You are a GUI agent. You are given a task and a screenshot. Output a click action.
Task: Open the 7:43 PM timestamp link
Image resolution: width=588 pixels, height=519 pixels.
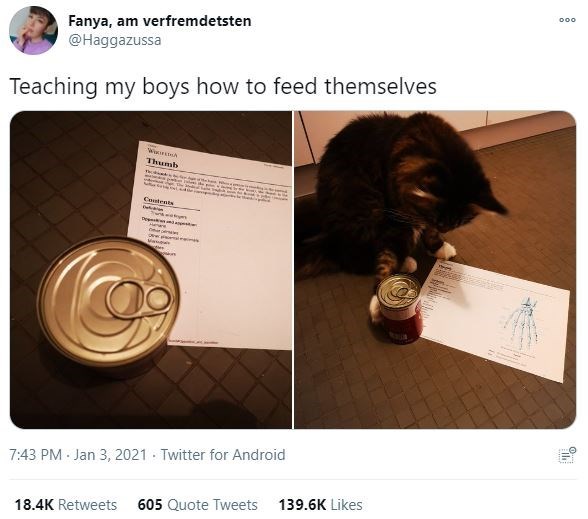pos(36,455)
